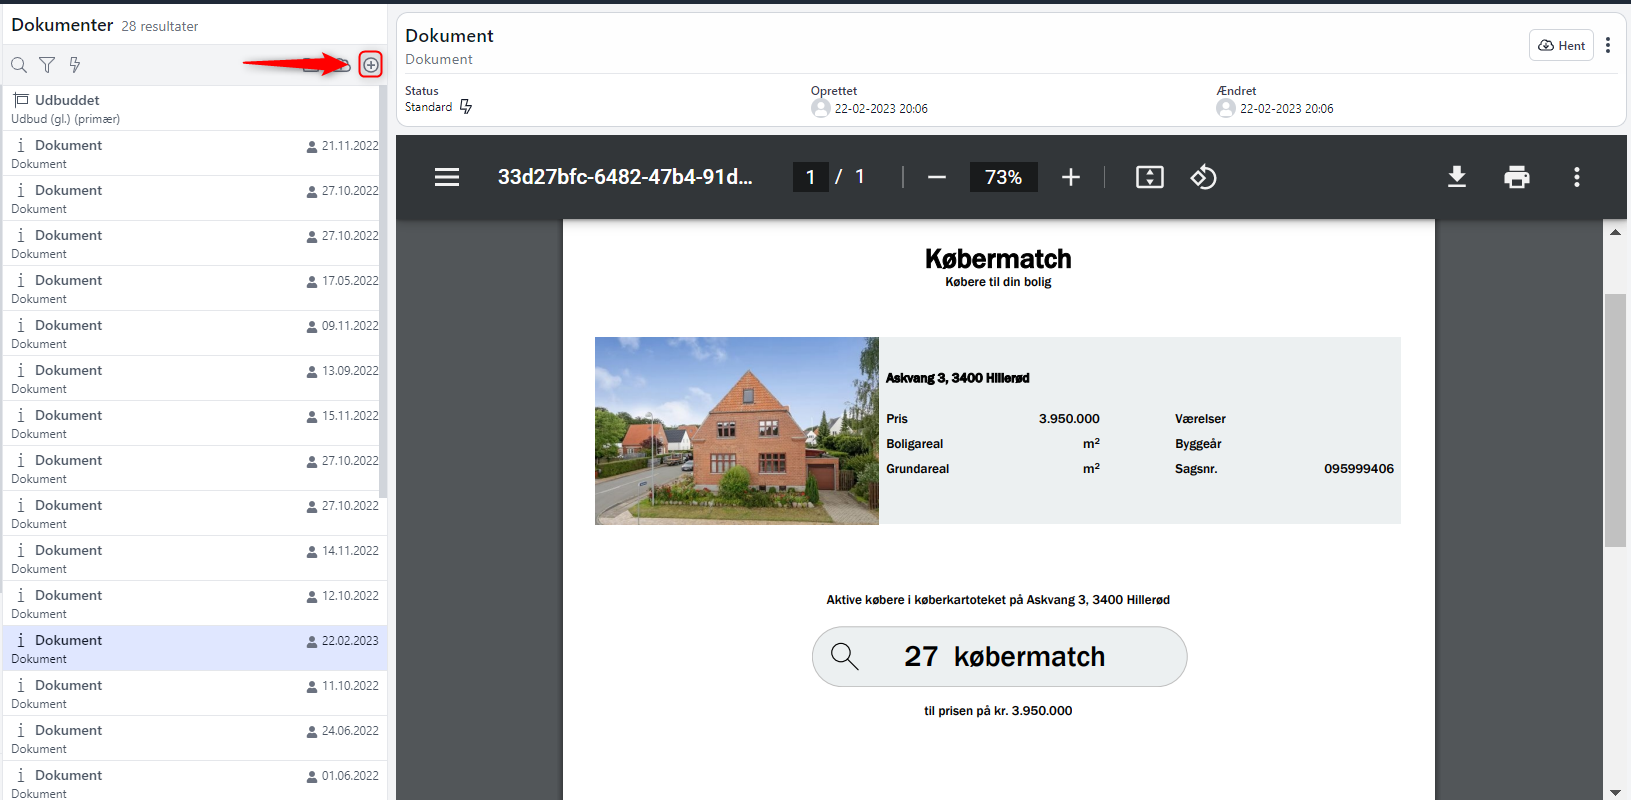Open the document options three-dot menu
This screenshot has height=800, width=1631.
click(x=1608, y=45)
